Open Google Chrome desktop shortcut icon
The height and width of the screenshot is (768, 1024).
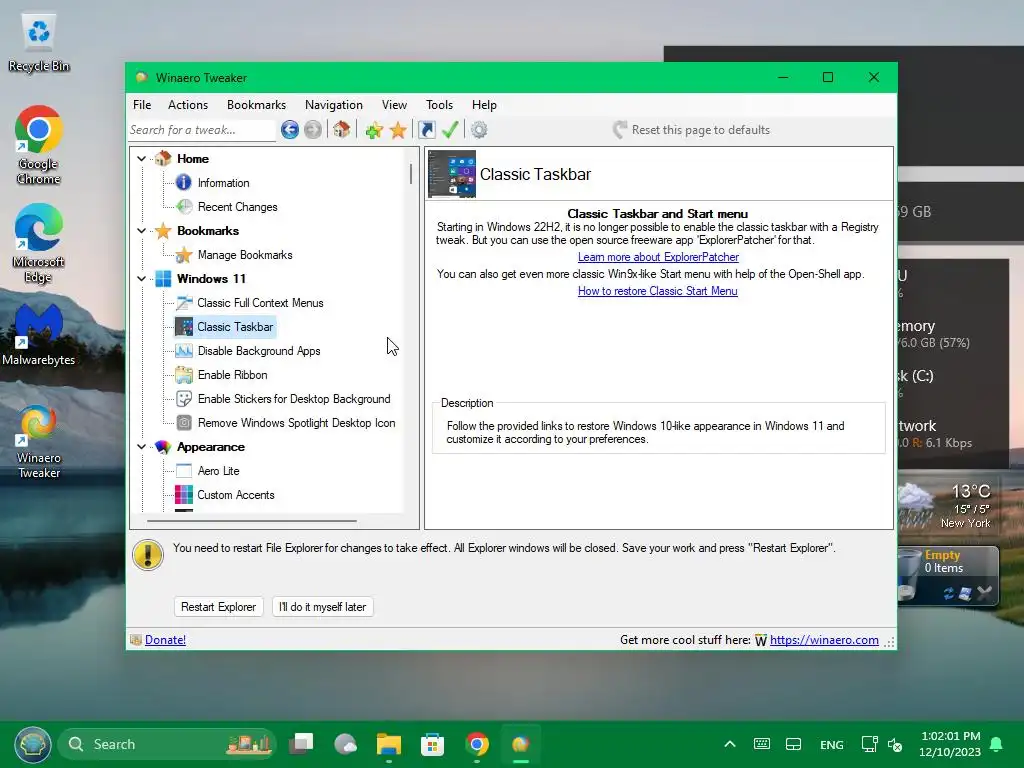[38, 129]
